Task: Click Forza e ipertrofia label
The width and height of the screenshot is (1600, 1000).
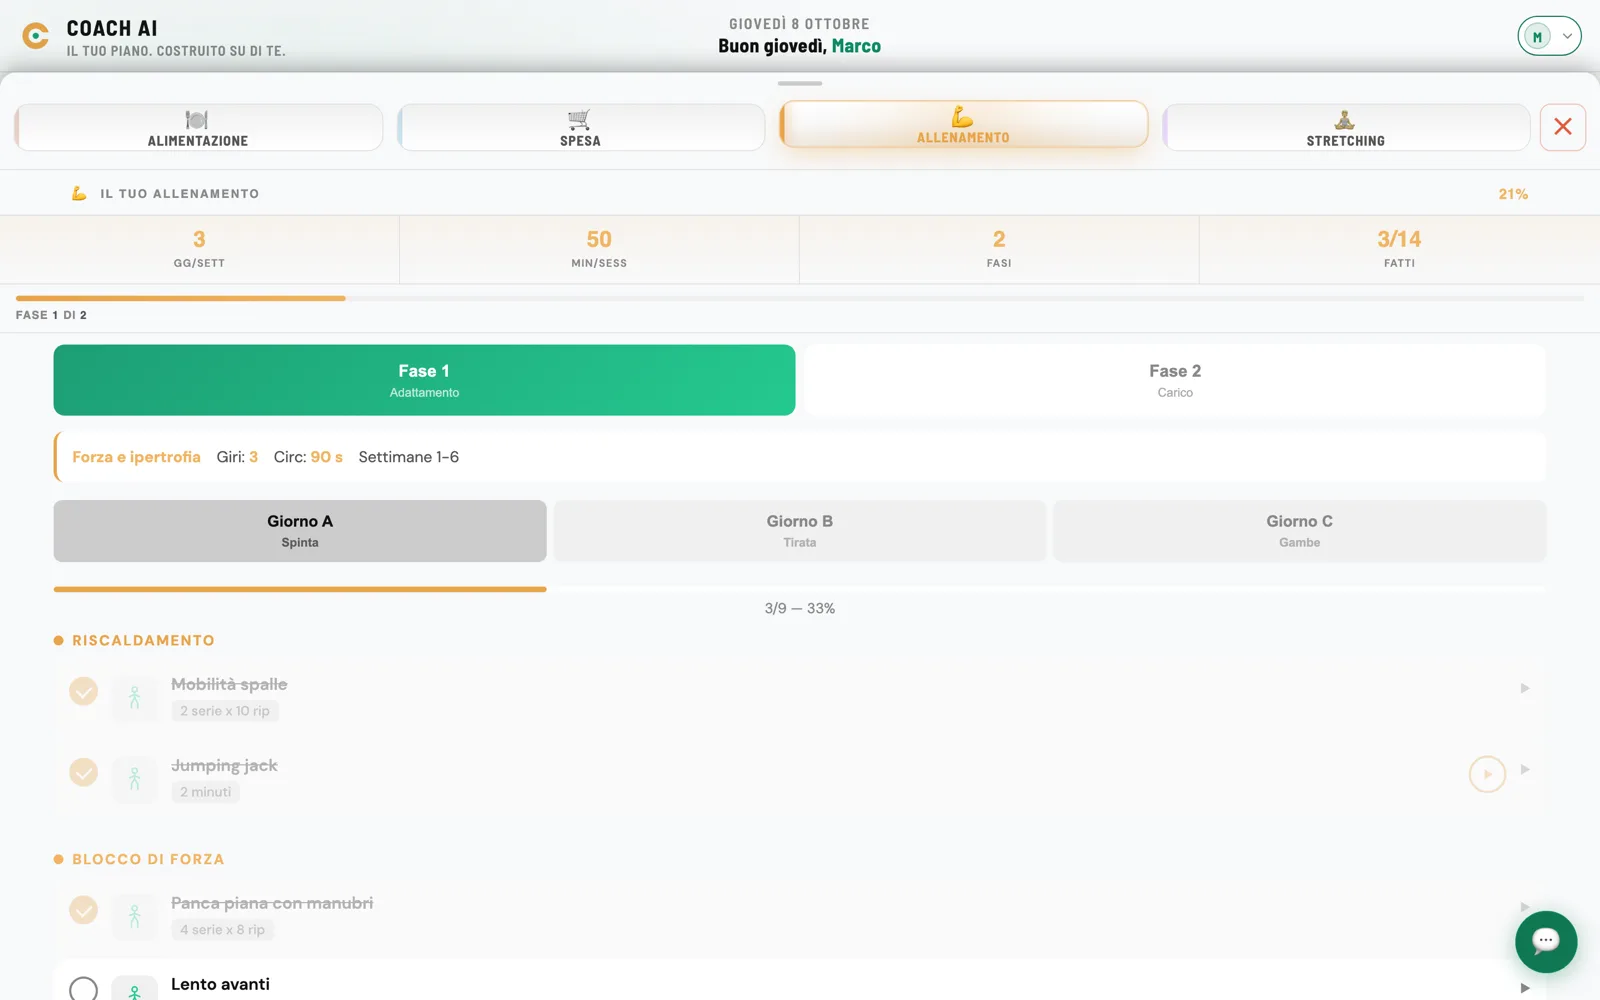Action: [x=136, y=457]
